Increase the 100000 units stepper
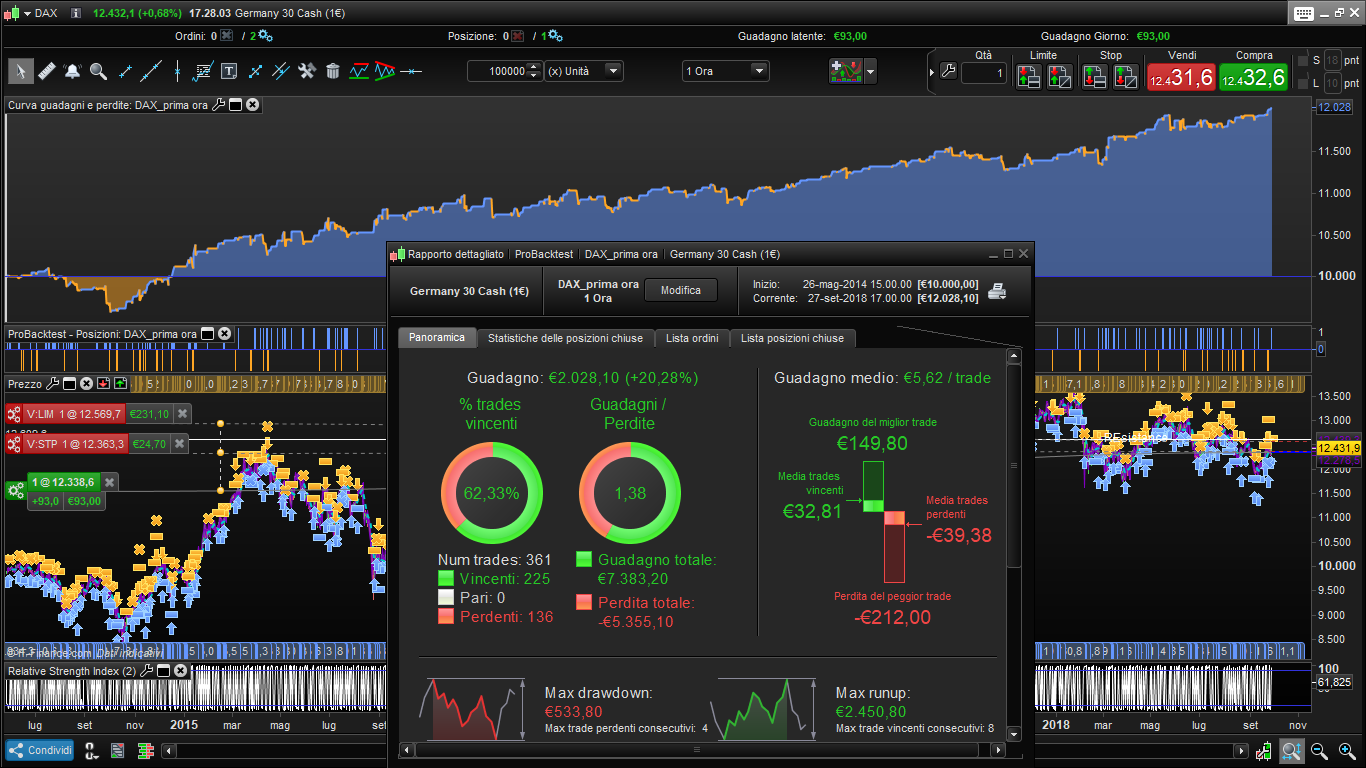Image resolution: width=1366 pixels, height=768 pixels. [x=535, y=66]
